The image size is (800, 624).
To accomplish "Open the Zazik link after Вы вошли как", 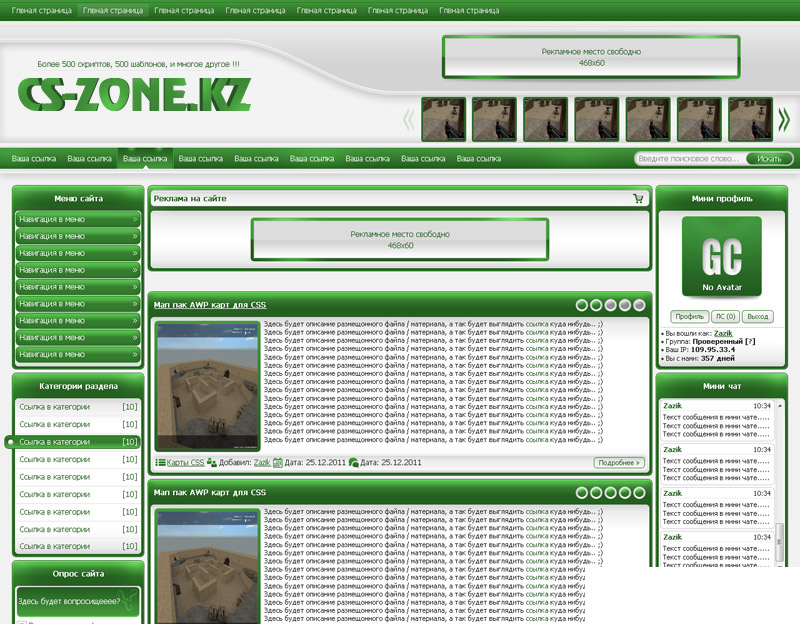I will pyautogui.click(x=723, y=333).
